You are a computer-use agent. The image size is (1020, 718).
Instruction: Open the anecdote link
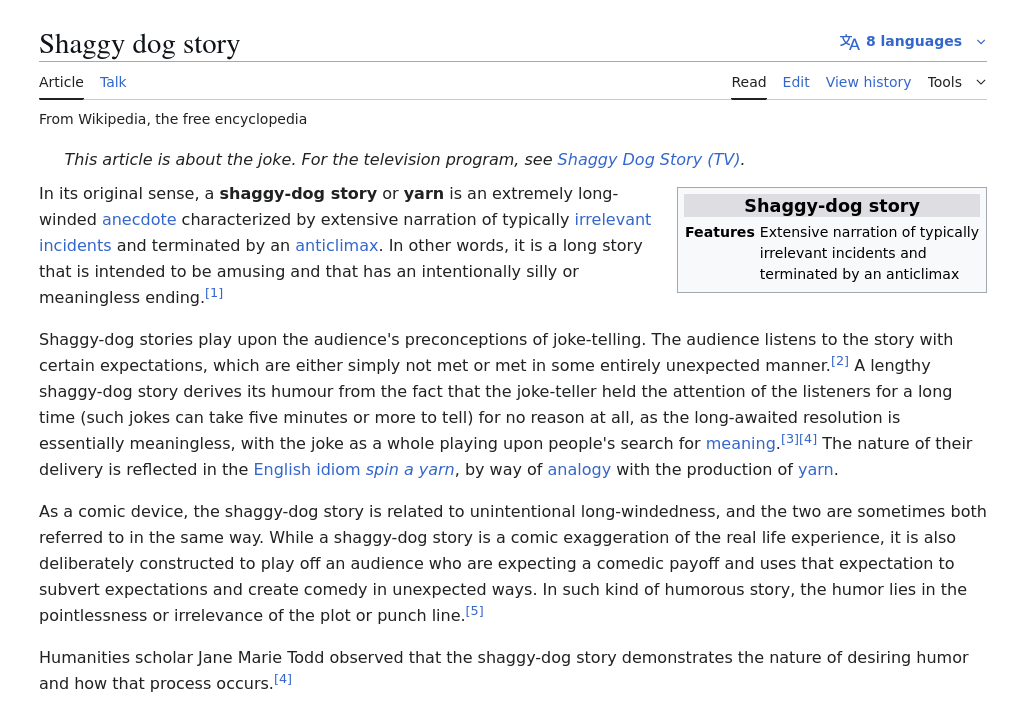pyautogui.click(x=139, y=220)
